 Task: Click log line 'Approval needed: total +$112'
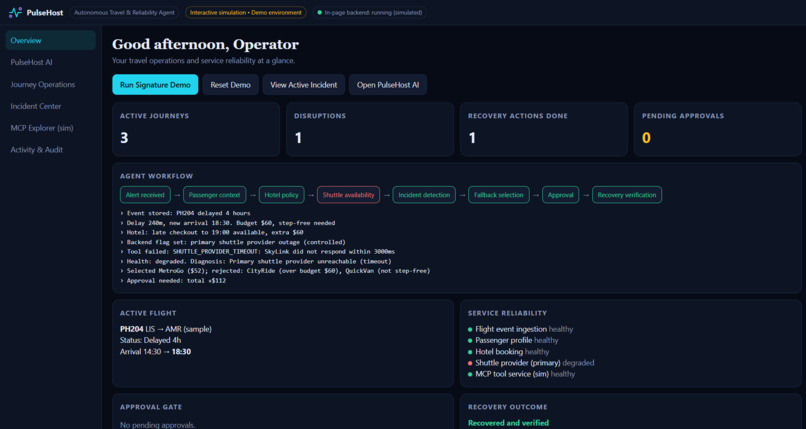[173, 281]
